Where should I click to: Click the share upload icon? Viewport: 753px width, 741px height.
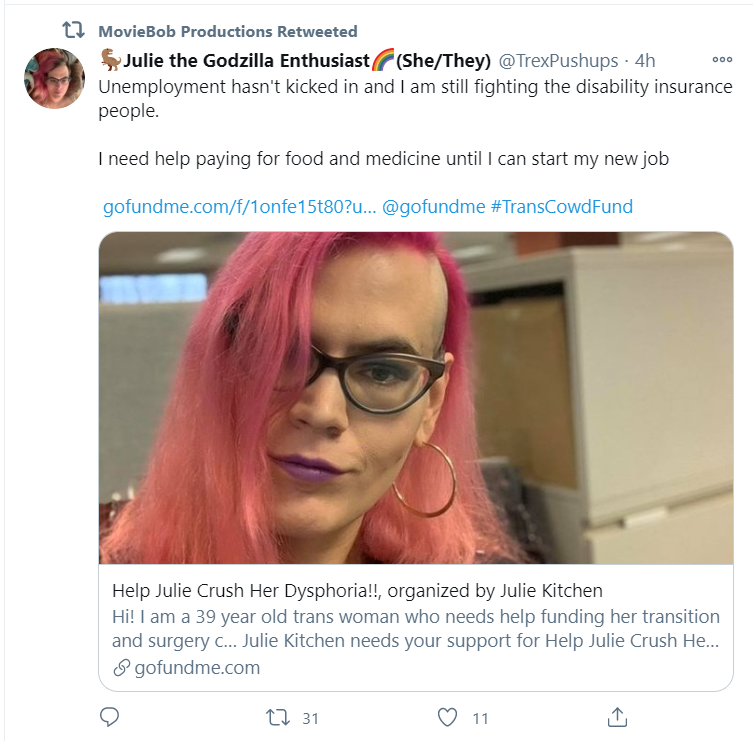click(x=617, y=717)
